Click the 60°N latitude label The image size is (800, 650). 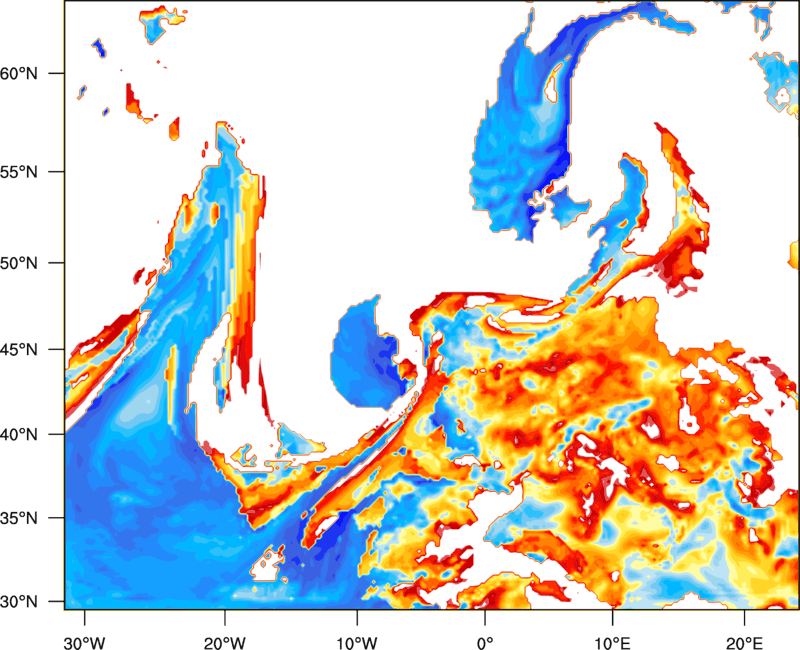18,73
